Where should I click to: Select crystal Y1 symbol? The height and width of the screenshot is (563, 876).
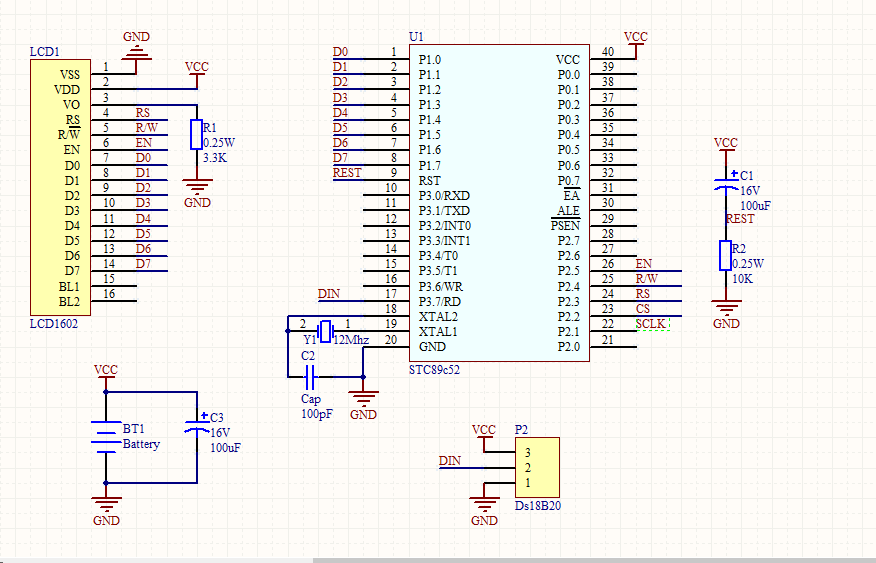[x=323, y=331]
